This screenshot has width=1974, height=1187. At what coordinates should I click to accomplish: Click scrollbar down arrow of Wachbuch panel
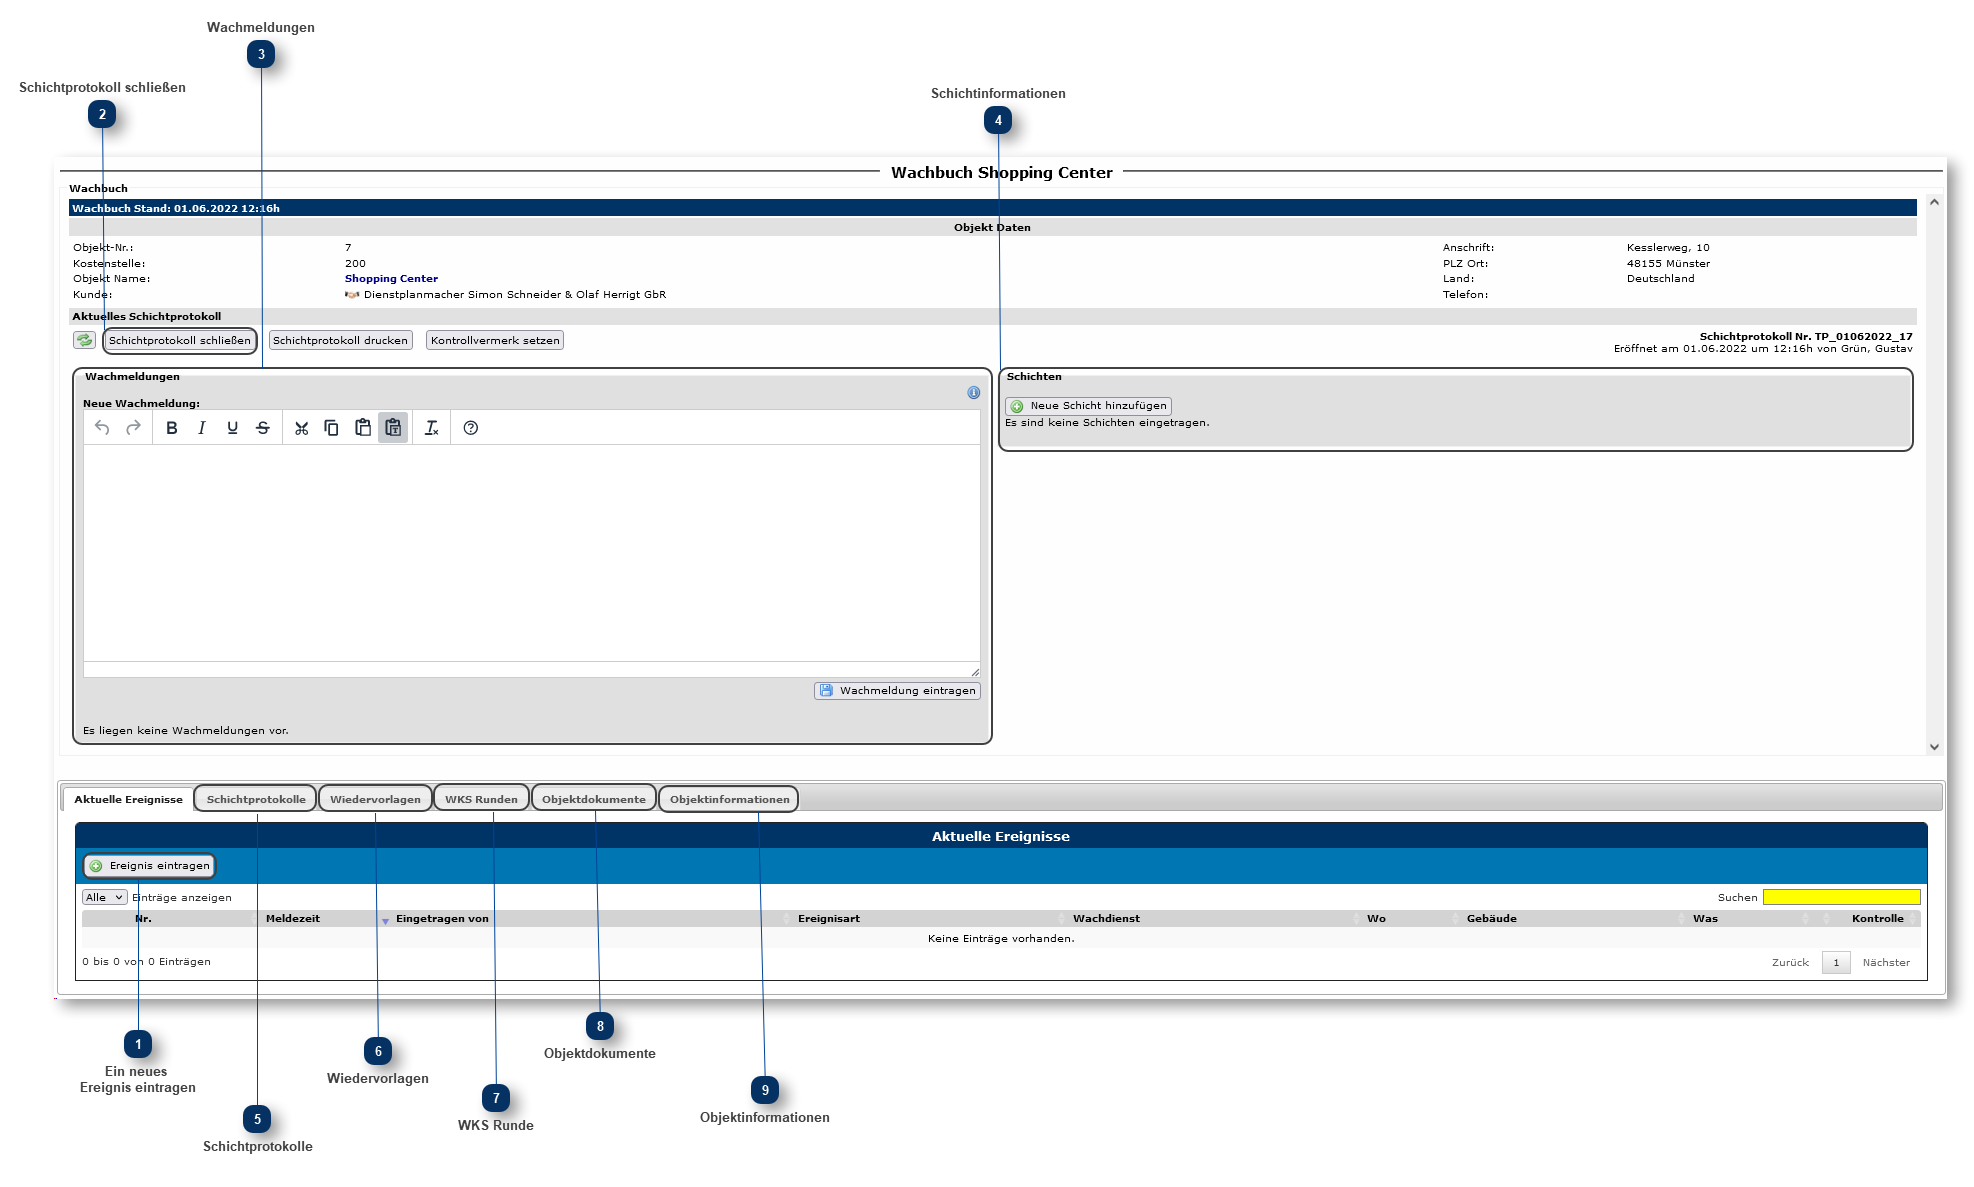[x=1934, y=746]
